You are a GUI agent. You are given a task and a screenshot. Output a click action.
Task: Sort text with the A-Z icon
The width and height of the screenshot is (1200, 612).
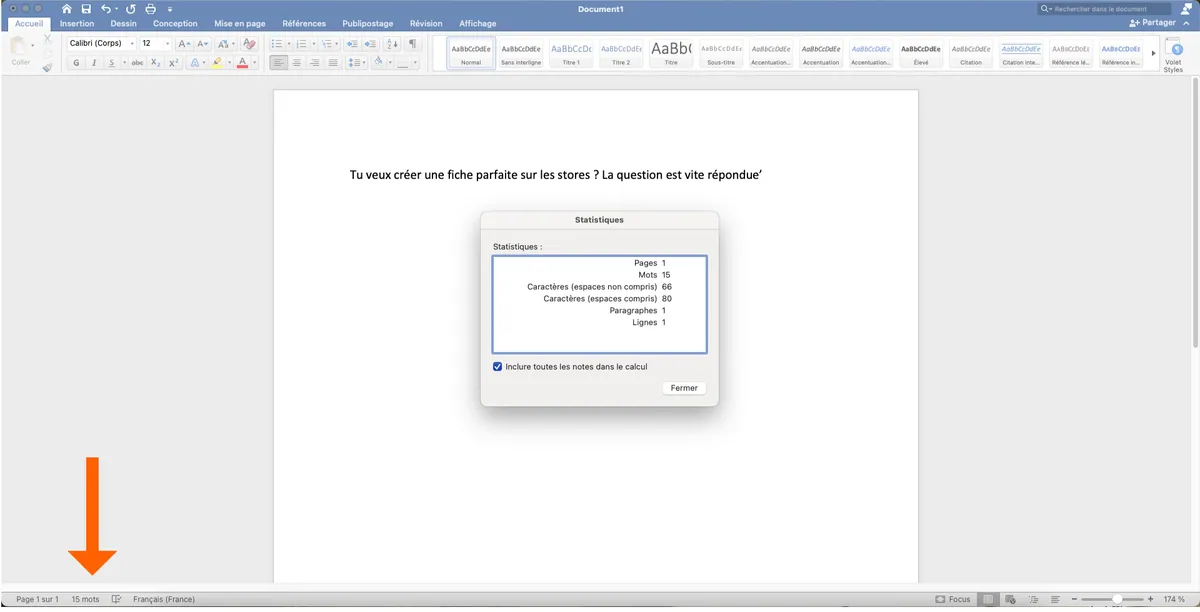tap(392, 44)
